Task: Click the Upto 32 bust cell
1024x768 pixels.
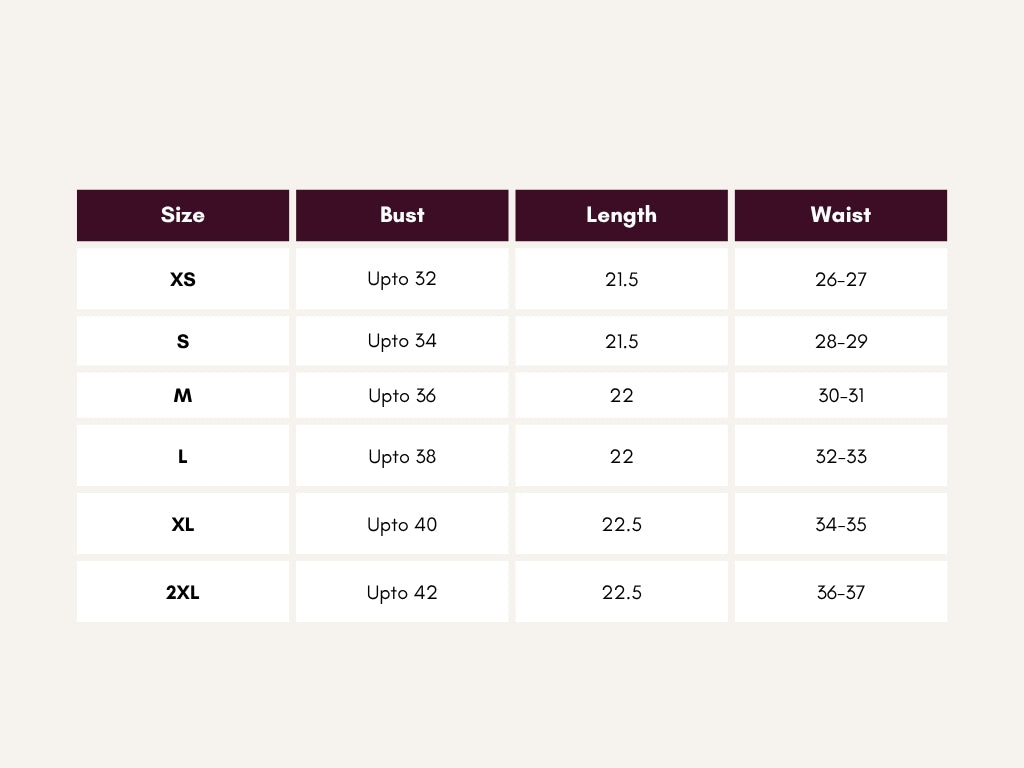Action: 402,279
